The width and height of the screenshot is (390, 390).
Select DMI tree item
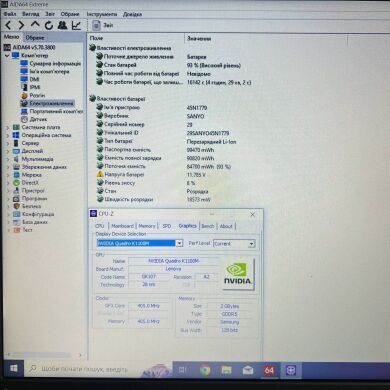(x=30, y=79)
